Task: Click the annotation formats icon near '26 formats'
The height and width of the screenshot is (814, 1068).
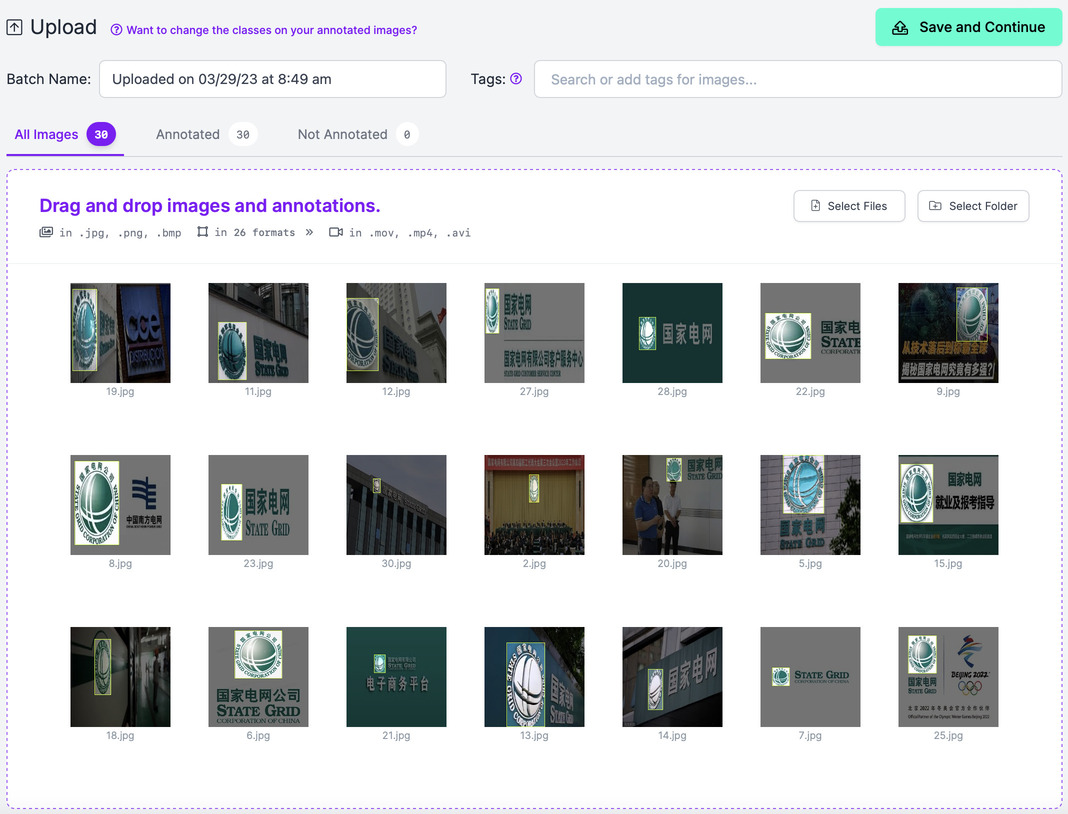Action: [x=203, y=232]
